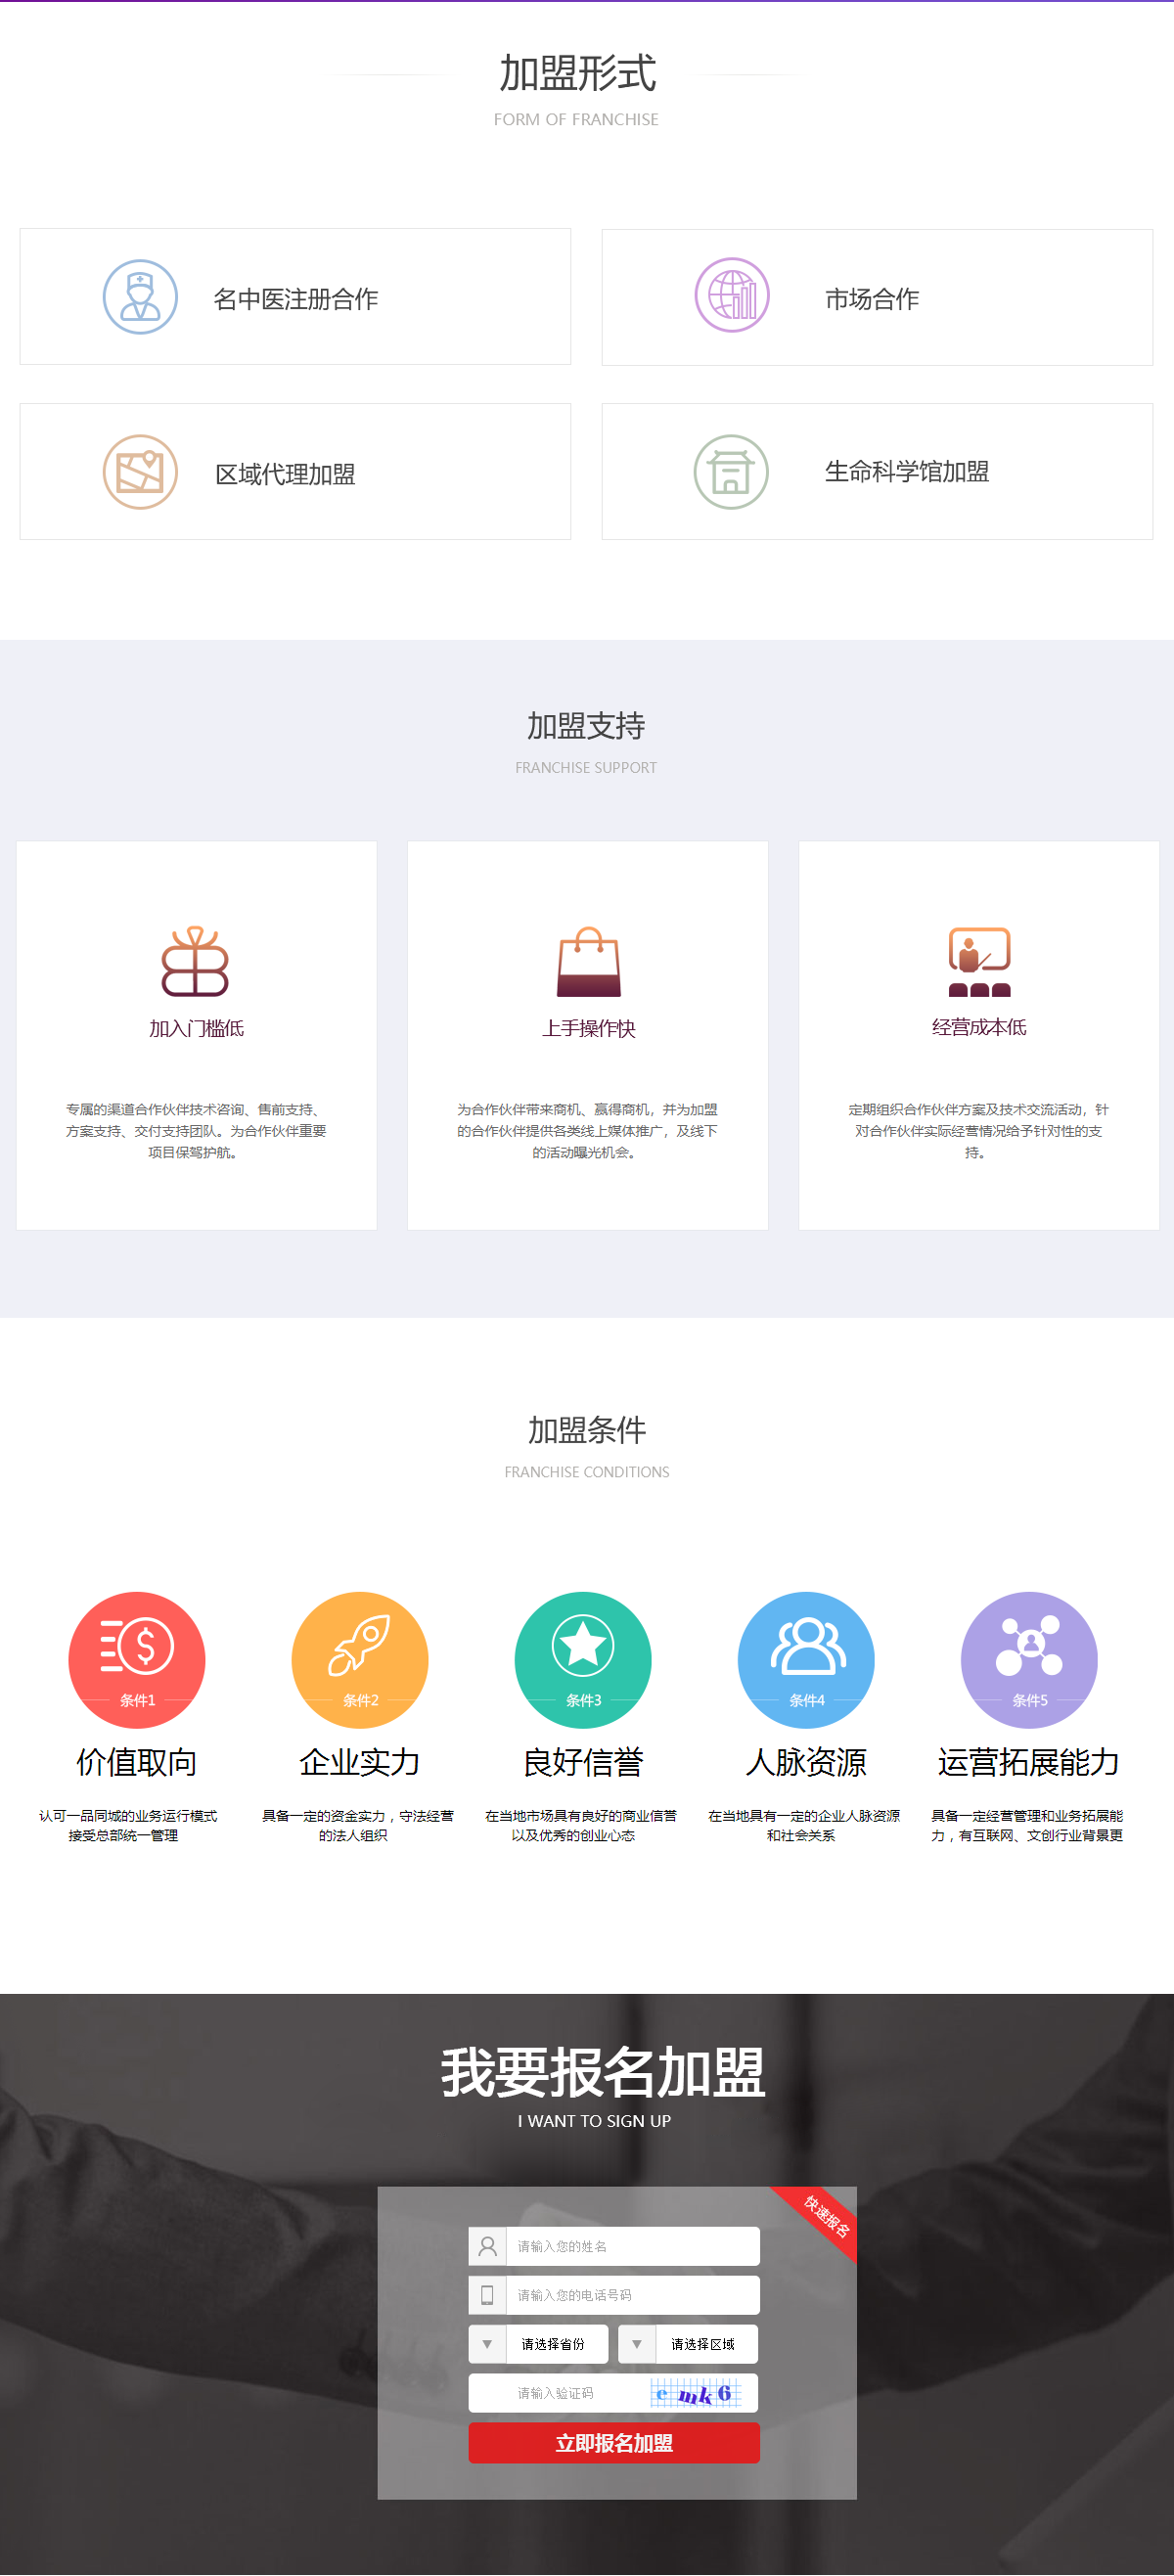Focus the name input field 请输入您的姓名

(632, 2246)
